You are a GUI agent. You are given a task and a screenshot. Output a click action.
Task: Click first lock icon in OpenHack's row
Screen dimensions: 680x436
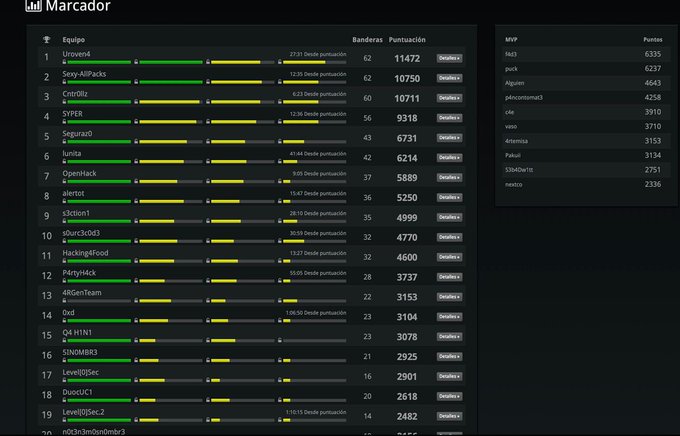[65, 182]
